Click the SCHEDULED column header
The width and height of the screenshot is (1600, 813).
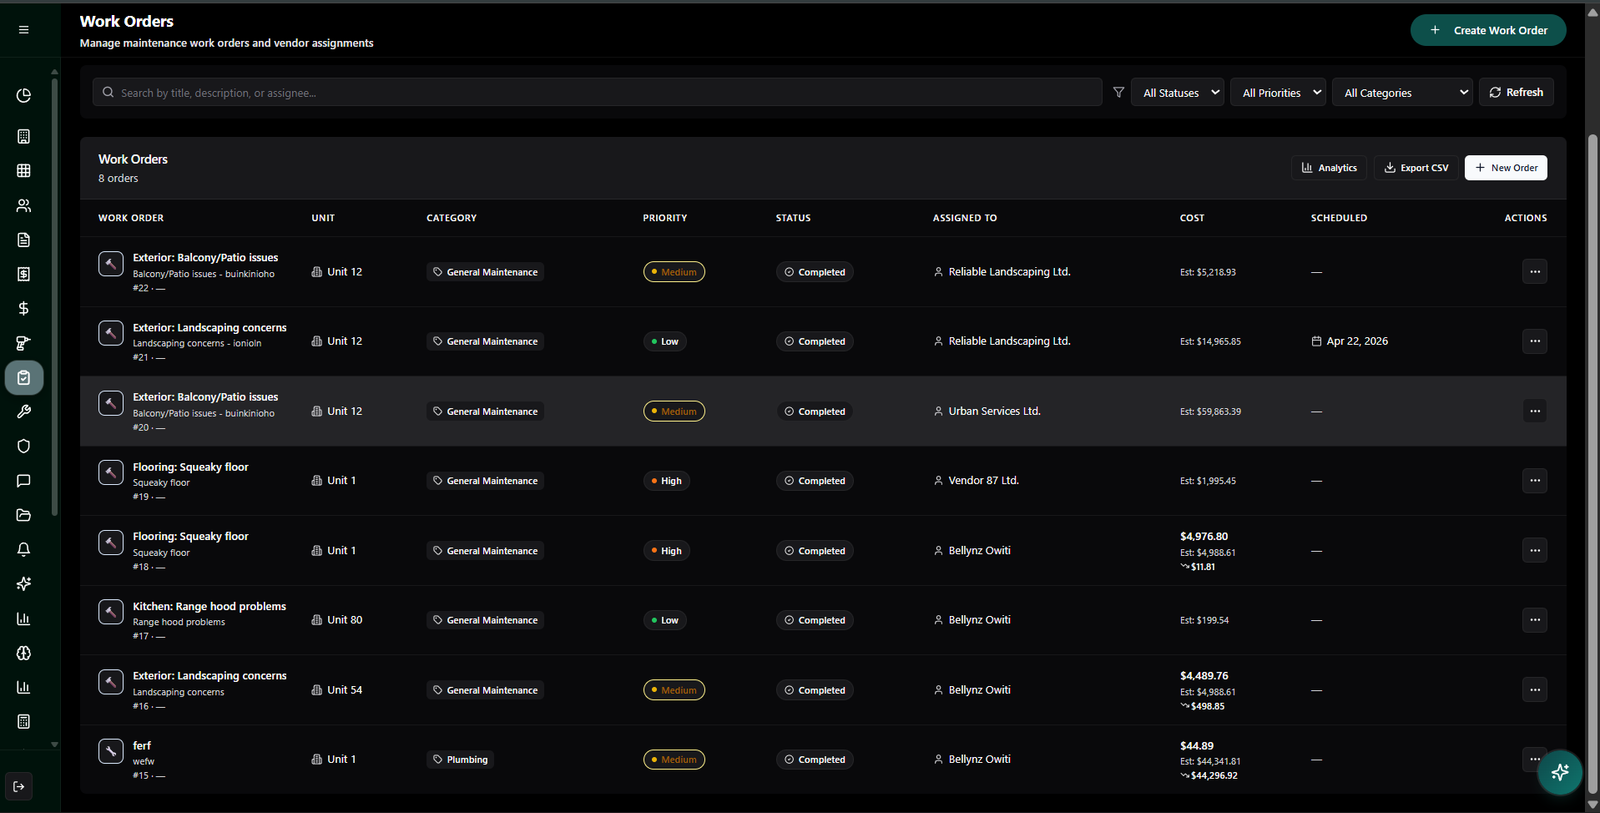click(1339, 218)
